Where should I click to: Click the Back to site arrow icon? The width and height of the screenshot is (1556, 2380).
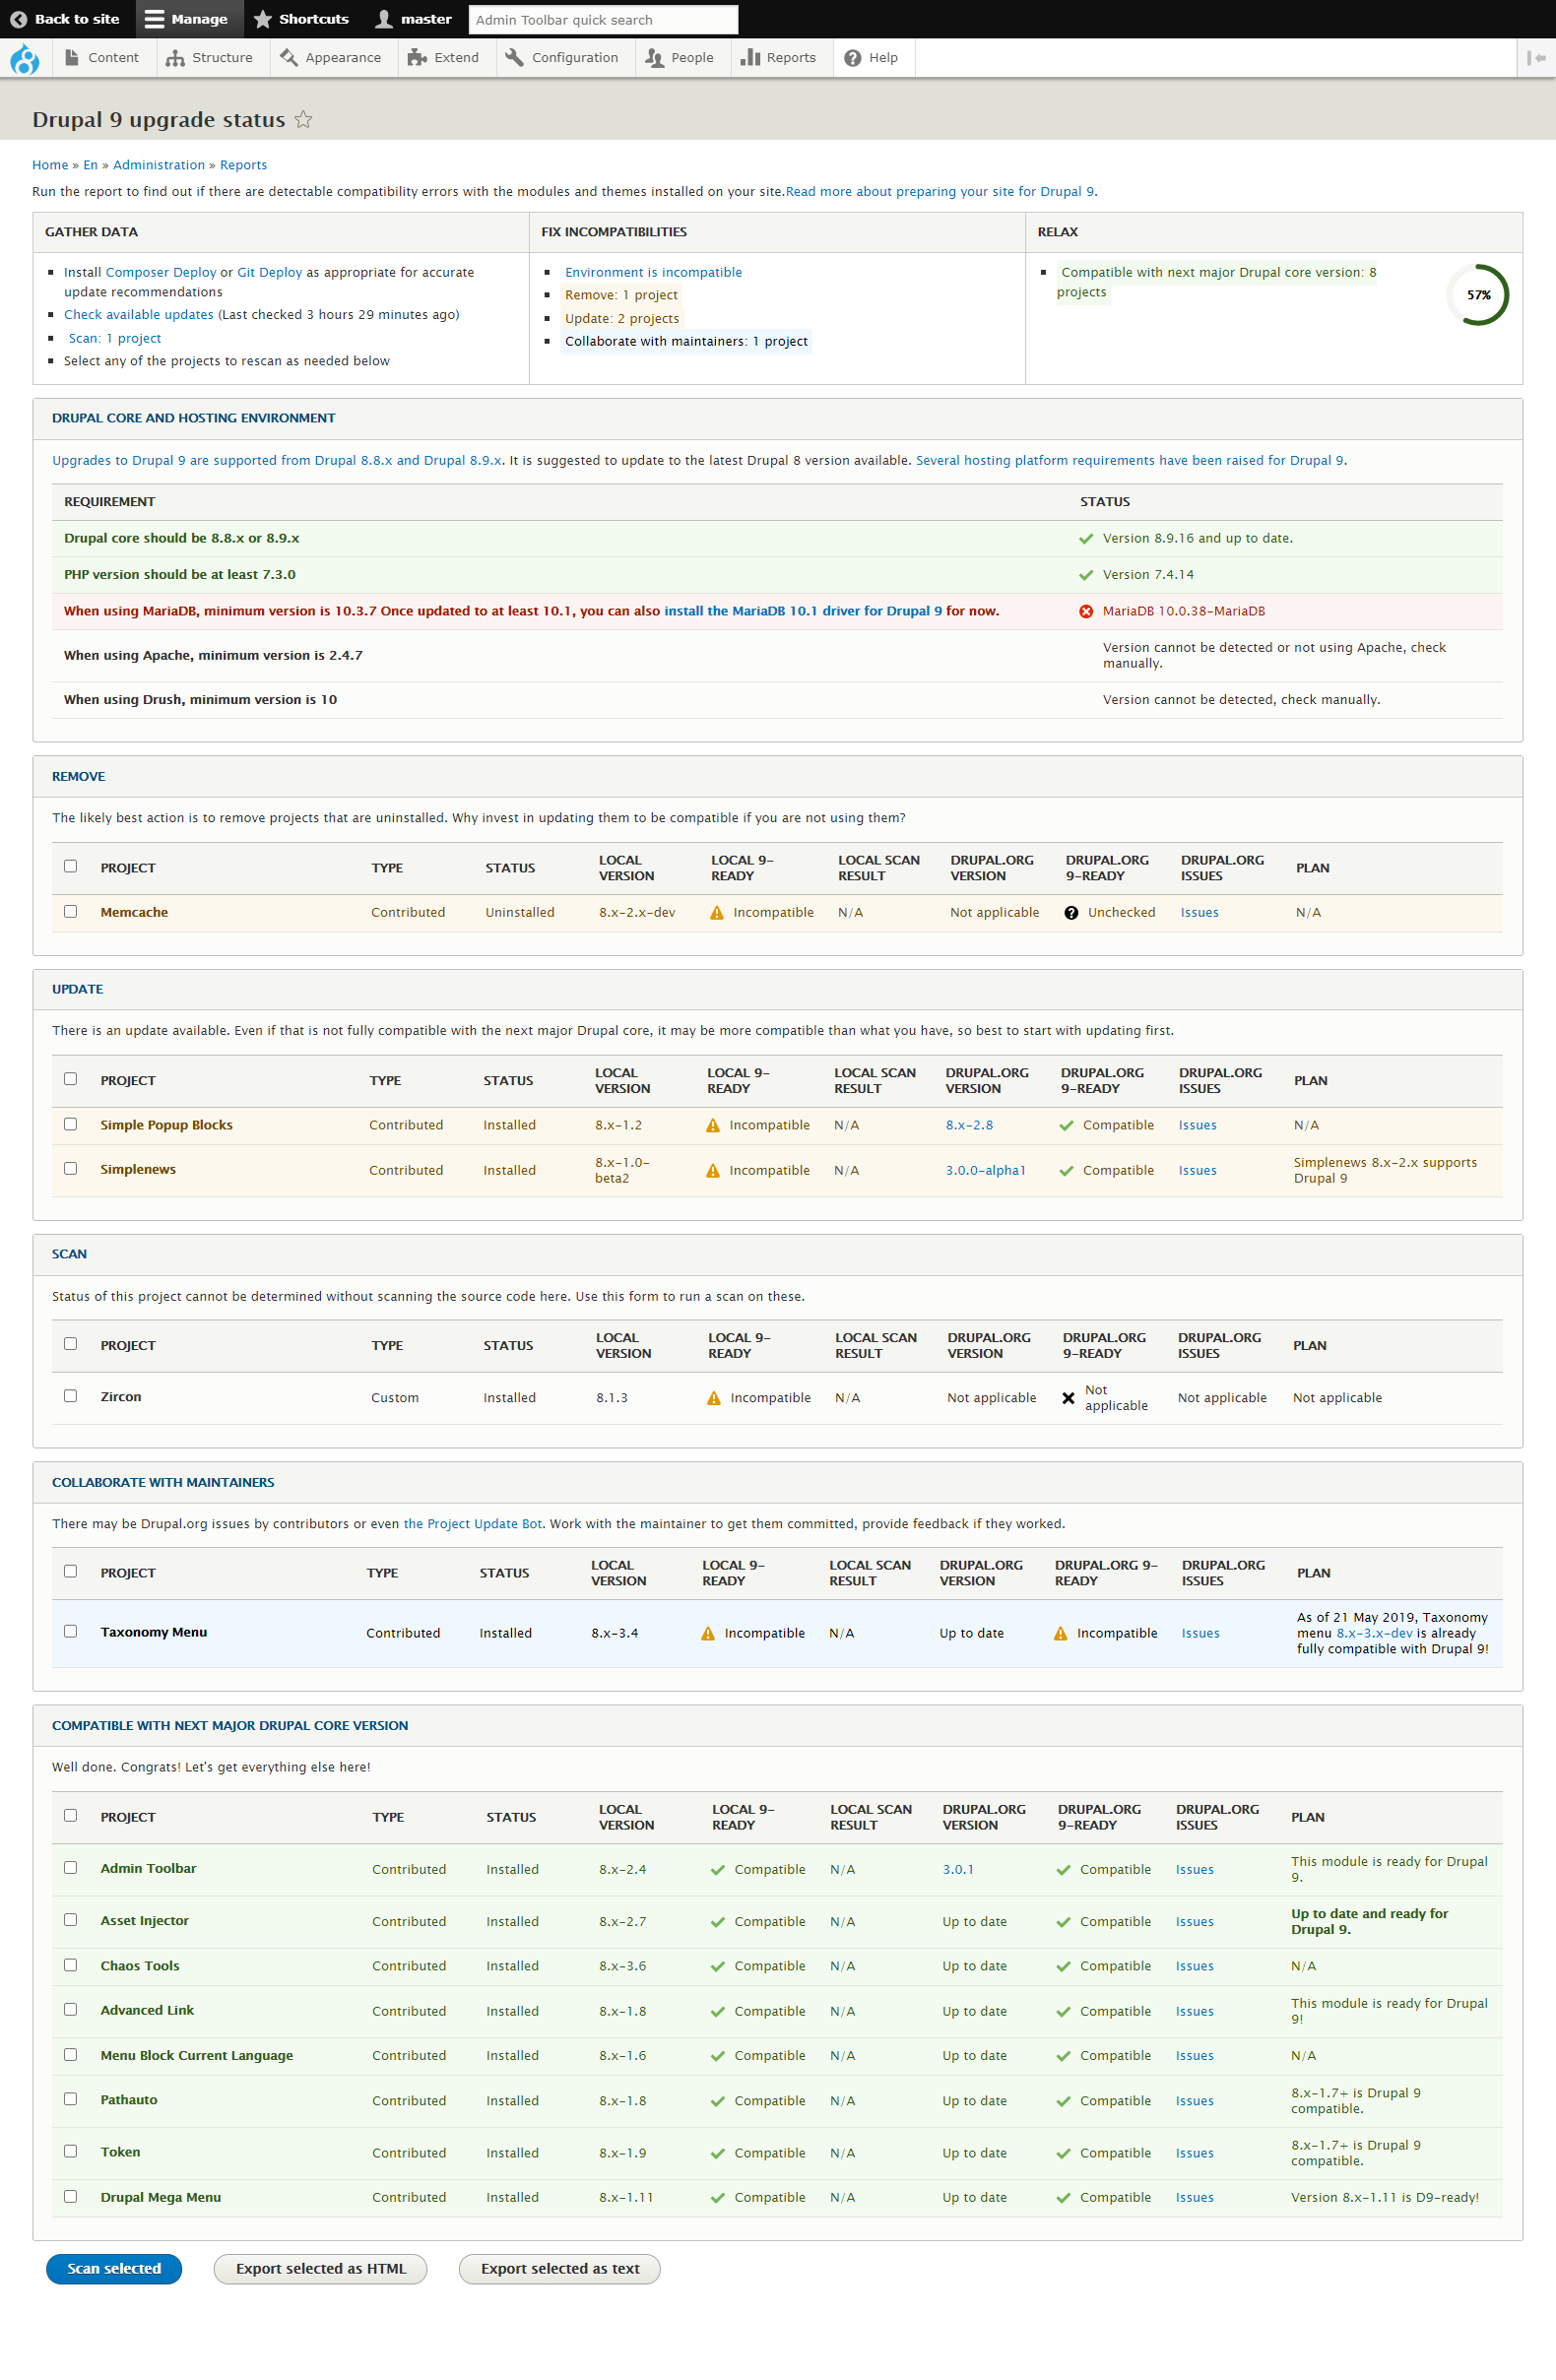pos(18,19)
